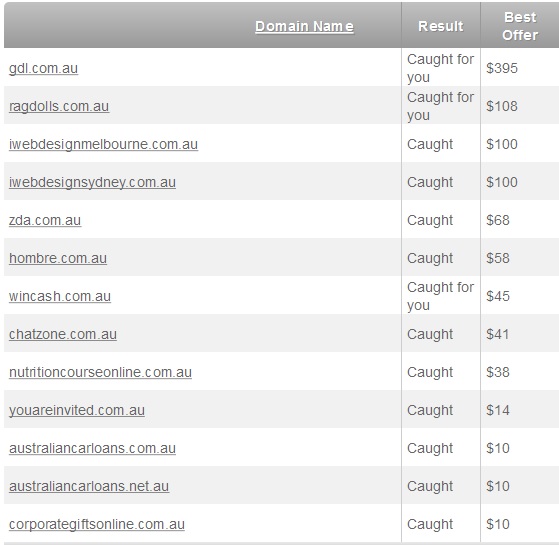Open iwebdesignsydney.com.au link
559x545 pixels.
click(92, 182)
